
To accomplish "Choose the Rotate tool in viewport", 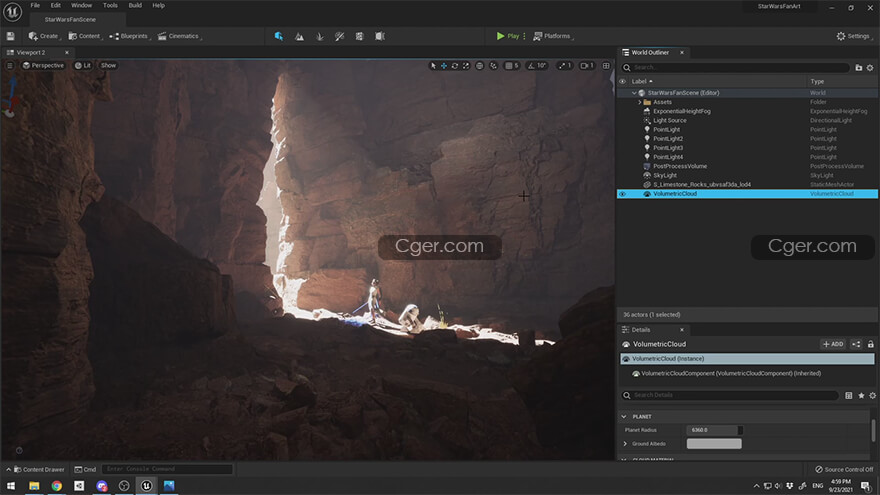I will 455,66.
